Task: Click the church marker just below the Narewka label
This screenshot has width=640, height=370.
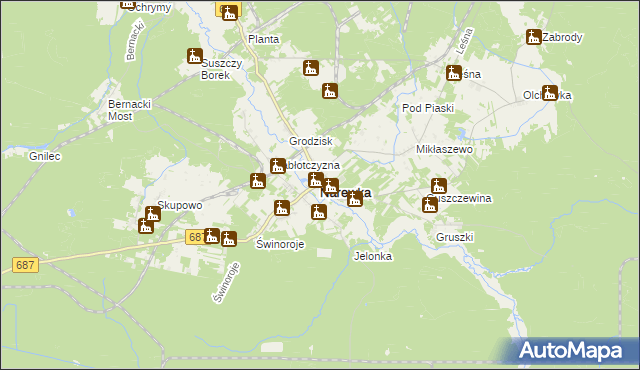Action: 355,199
